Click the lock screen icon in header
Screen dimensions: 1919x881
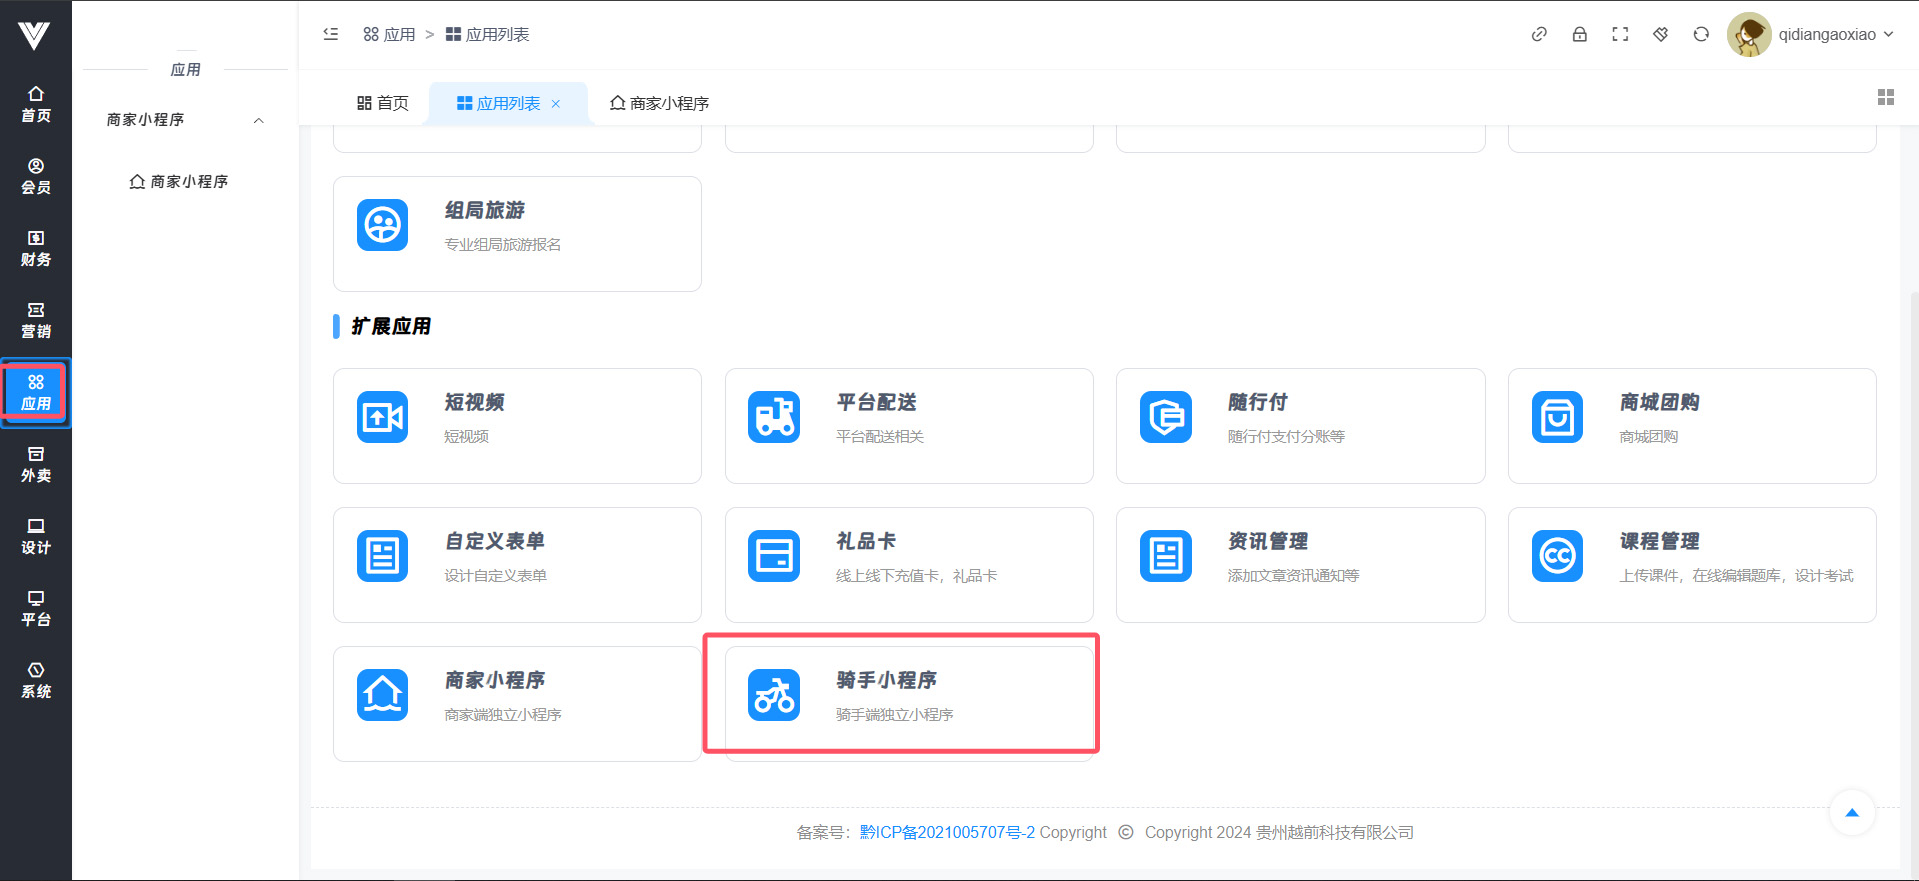coord(1579,34)
